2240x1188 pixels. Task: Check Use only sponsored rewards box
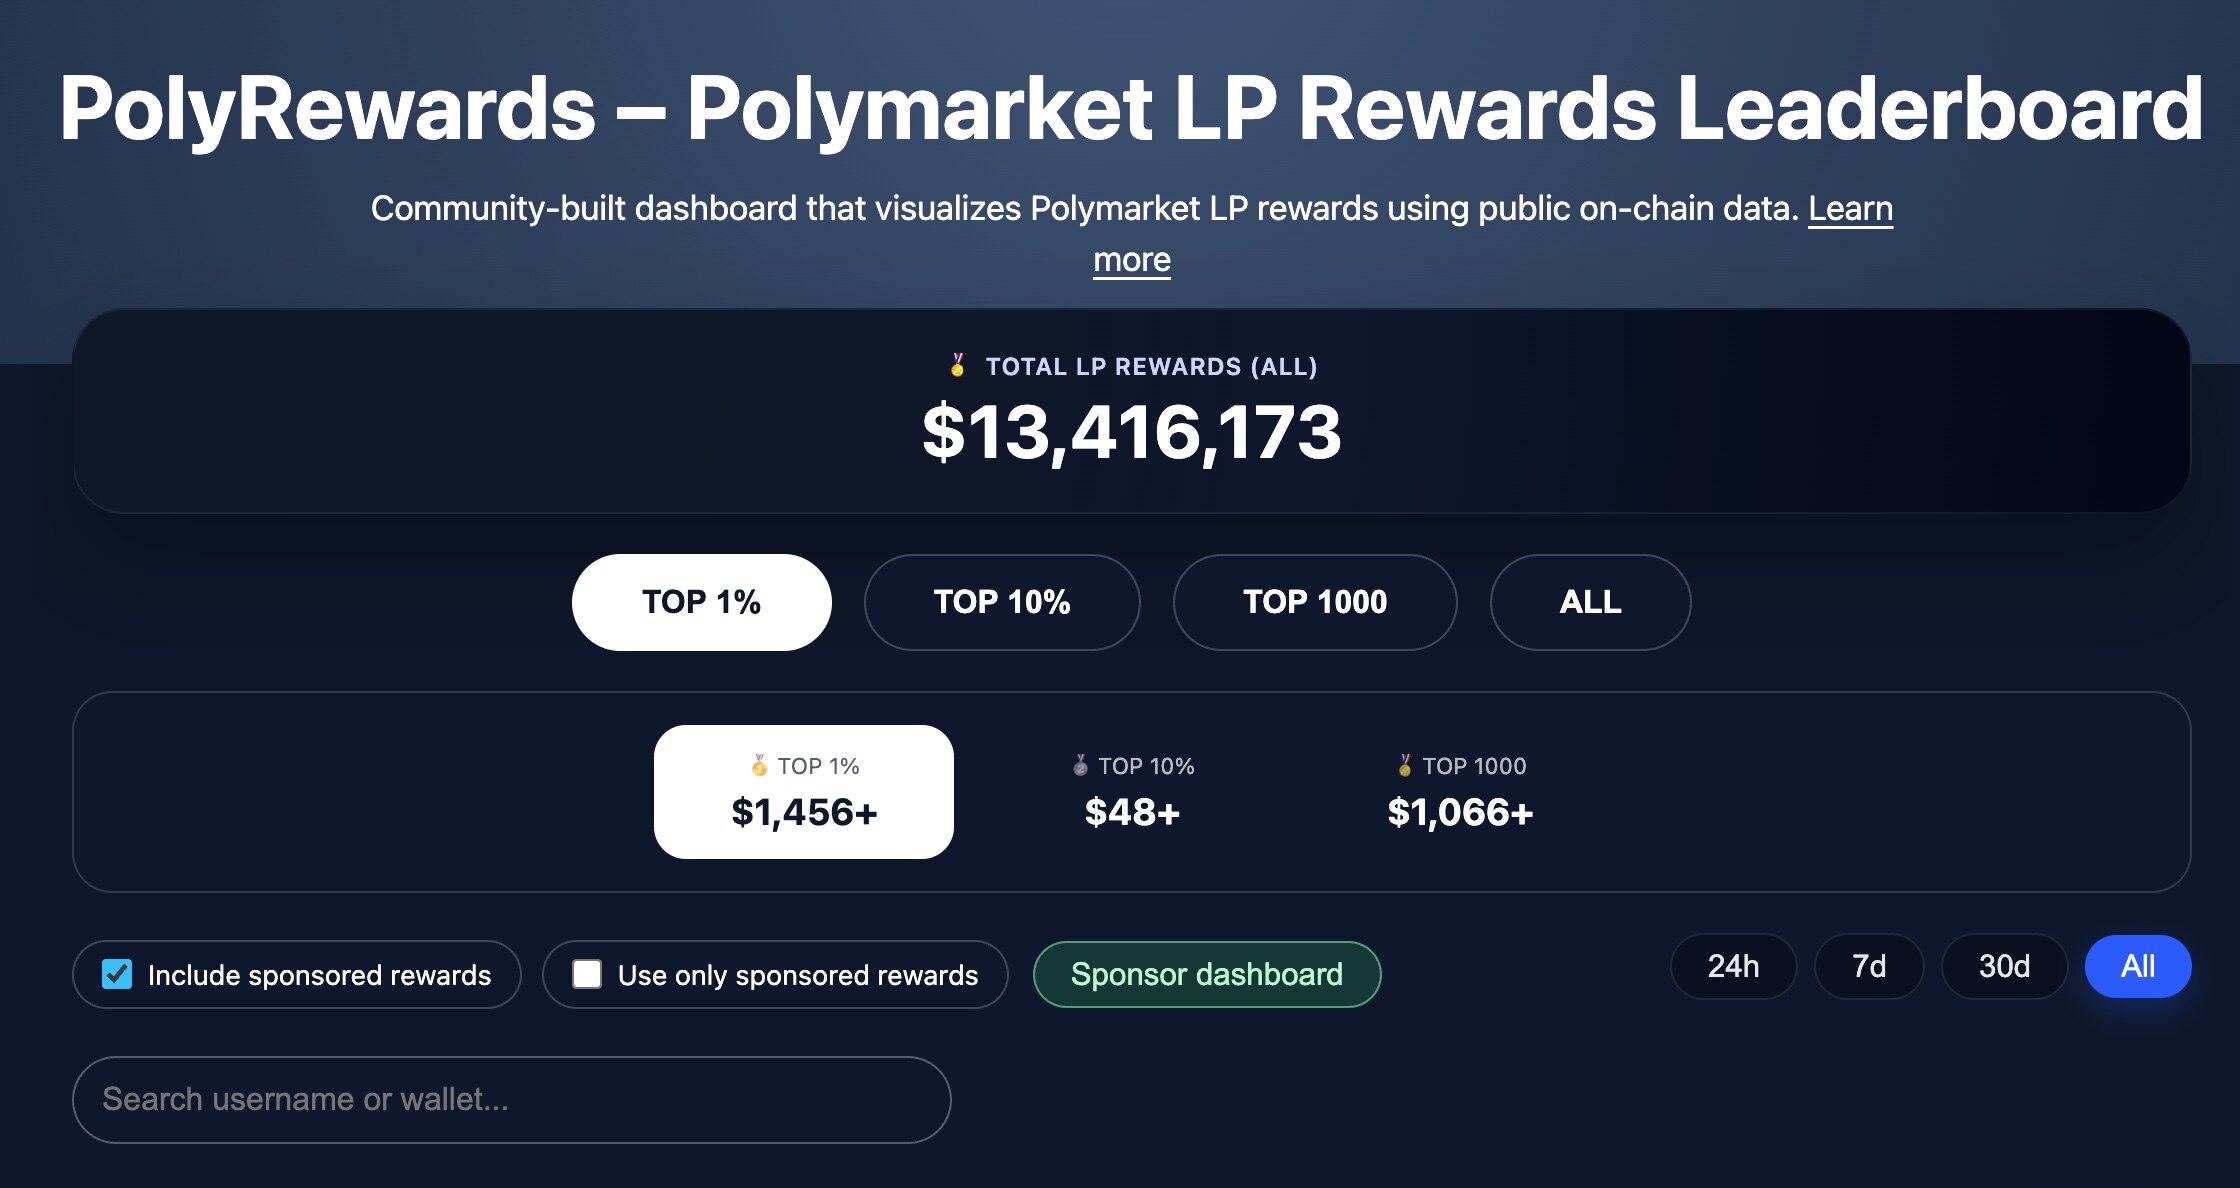(x=587, y=974)
